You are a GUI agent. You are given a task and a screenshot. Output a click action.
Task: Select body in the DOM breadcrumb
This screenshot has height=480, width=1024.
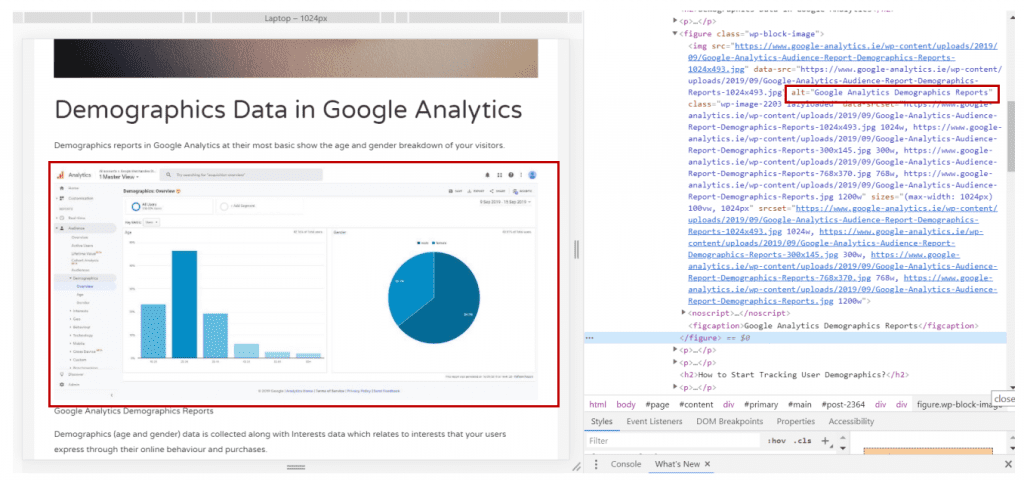pos(626,405)
